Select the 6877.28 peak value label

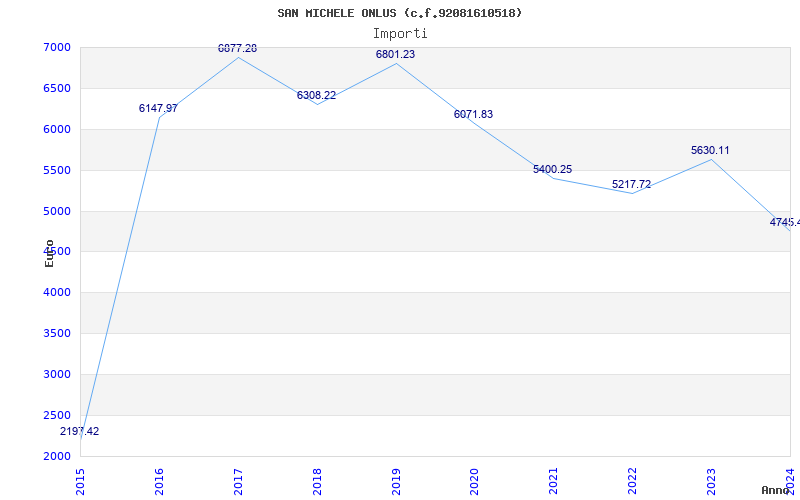(x=237, y=48)
